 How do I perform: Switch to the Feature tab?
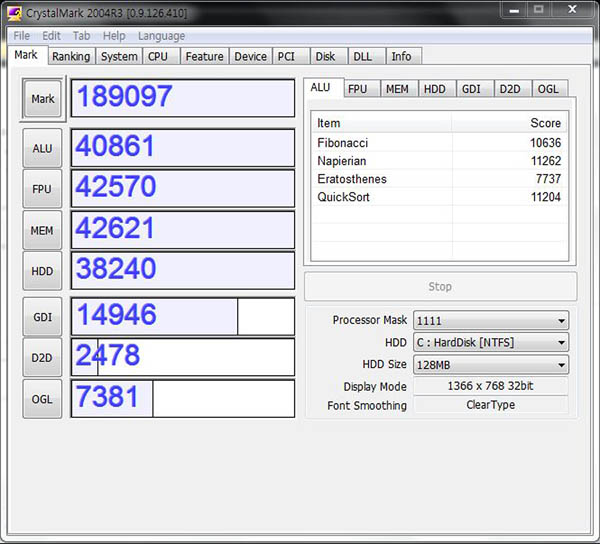(204, 56)
